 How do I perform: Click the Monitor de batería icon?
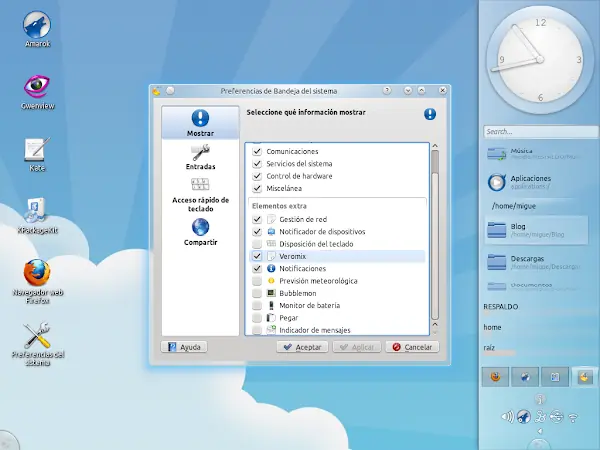pos(271,305)
